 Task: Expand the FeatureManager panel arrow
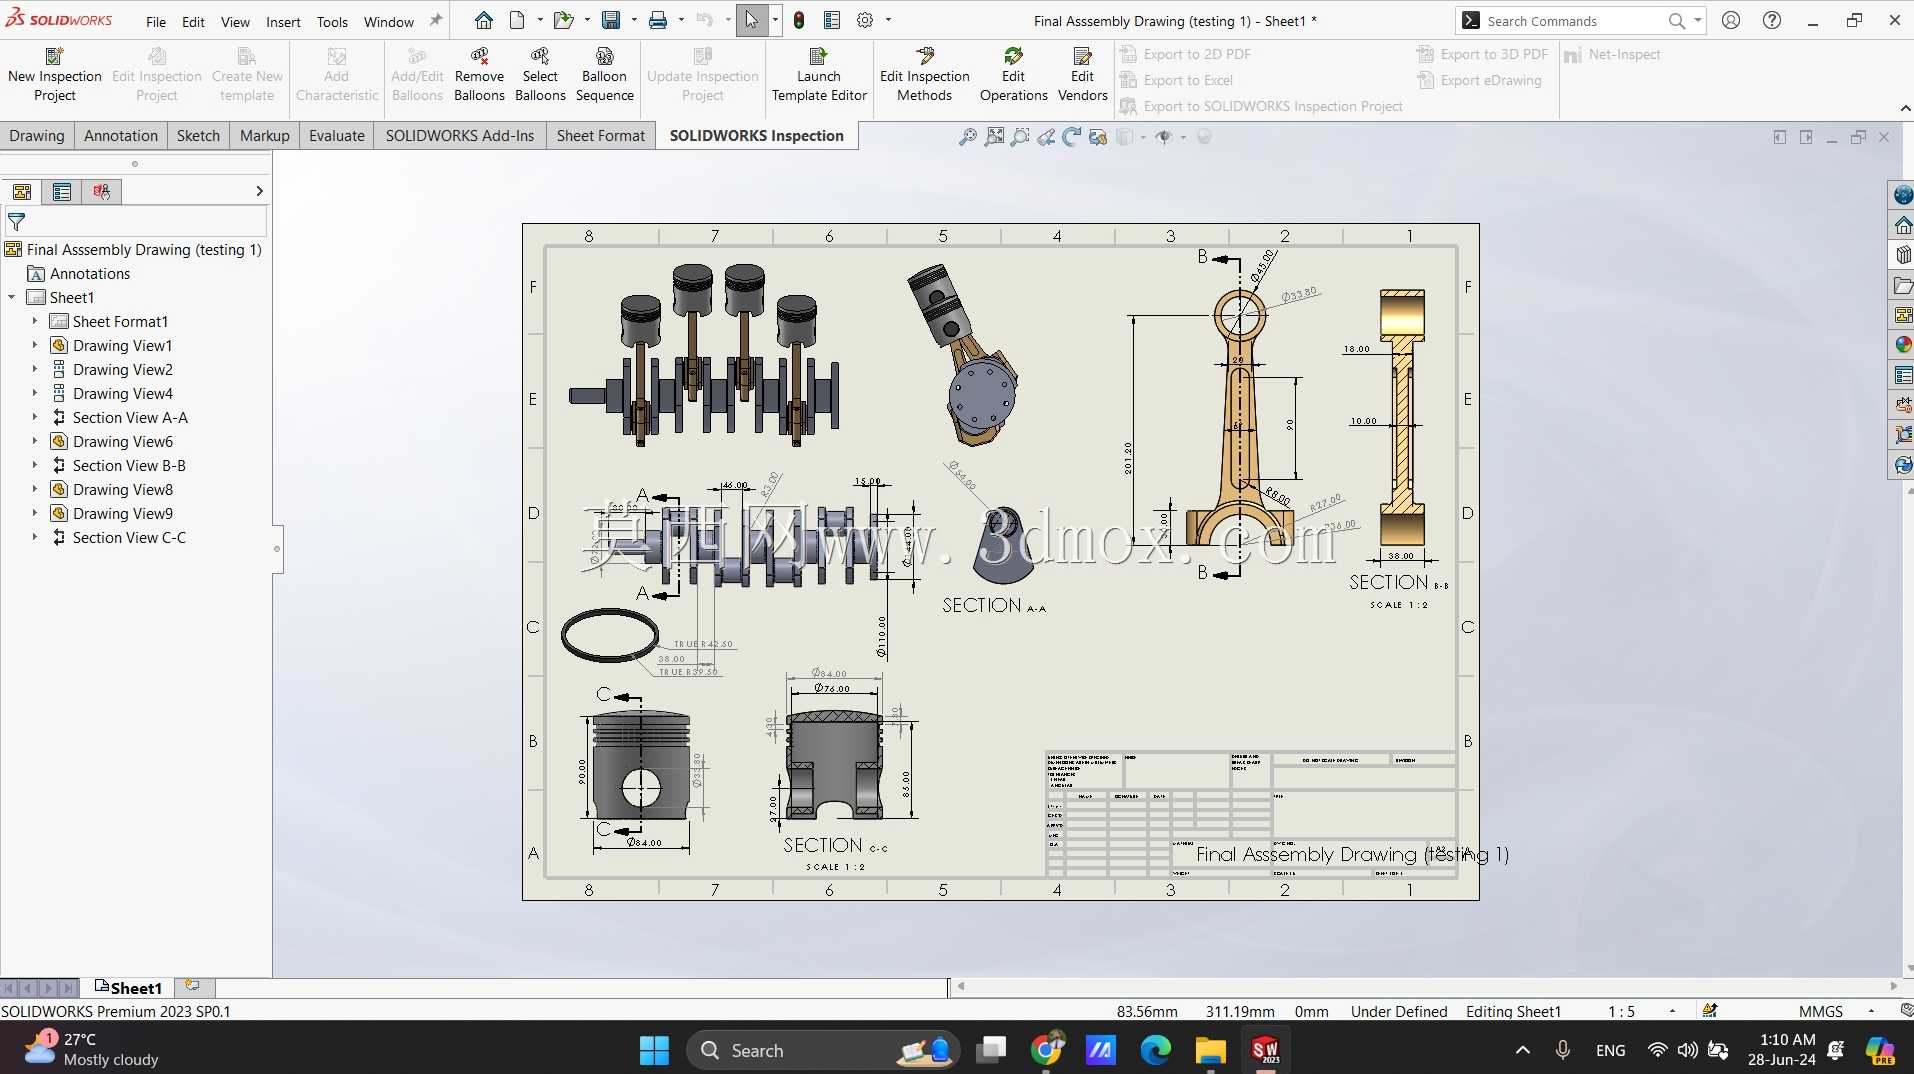click(259, 191)
